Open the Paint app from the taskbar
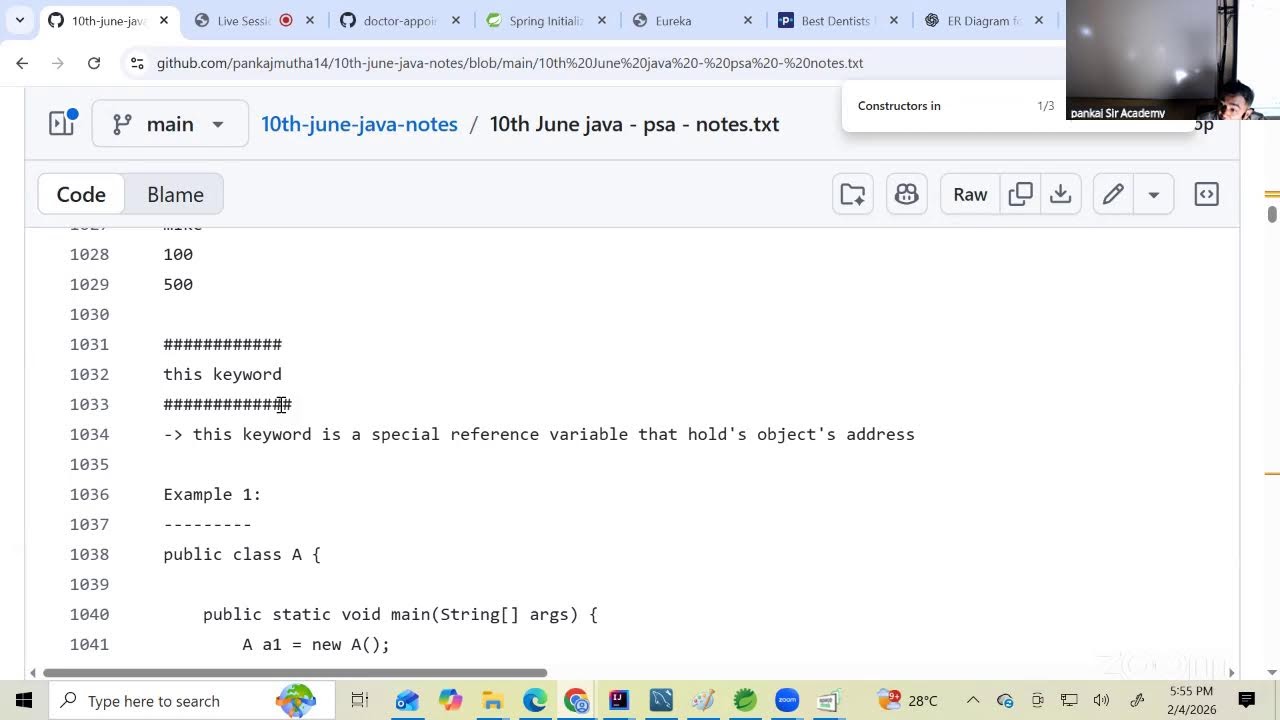This screenshot has height=720, width=1280. 703,700
